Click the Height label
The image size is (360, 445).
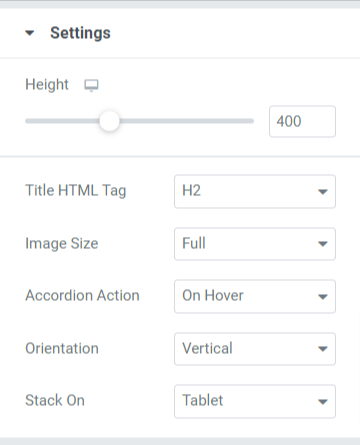(x=47, y=84)
